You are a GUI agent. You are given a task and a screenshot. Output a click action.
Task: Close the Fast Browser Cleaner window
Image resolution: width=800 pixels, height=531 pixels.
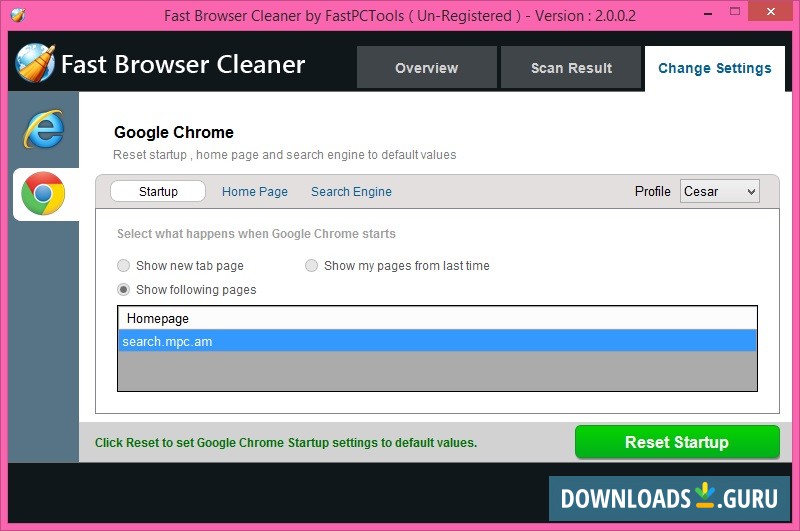pyautogui.click(x=770, y=12)
